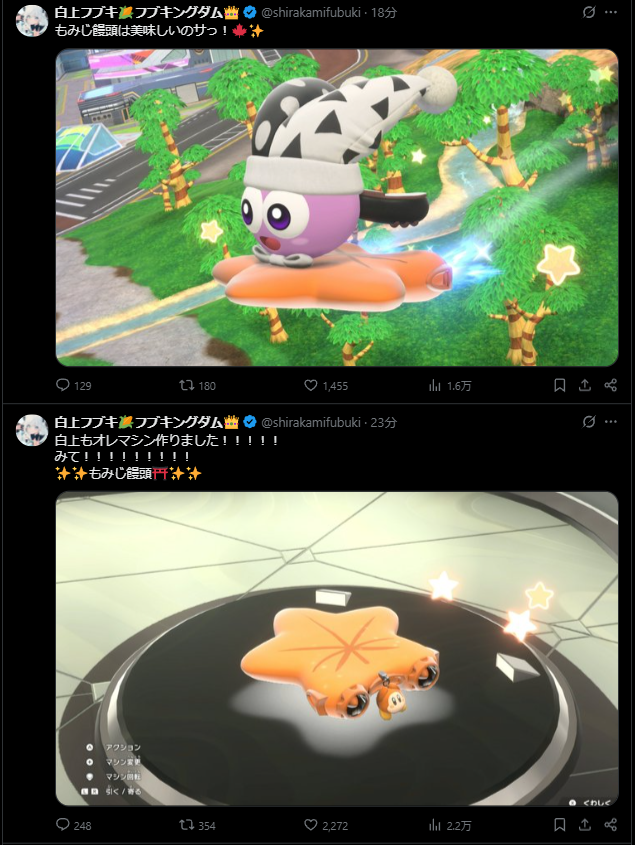This screenshot has height=845, width=635.
Task: Click share icon on the first post
Action: tap(610, 385)
